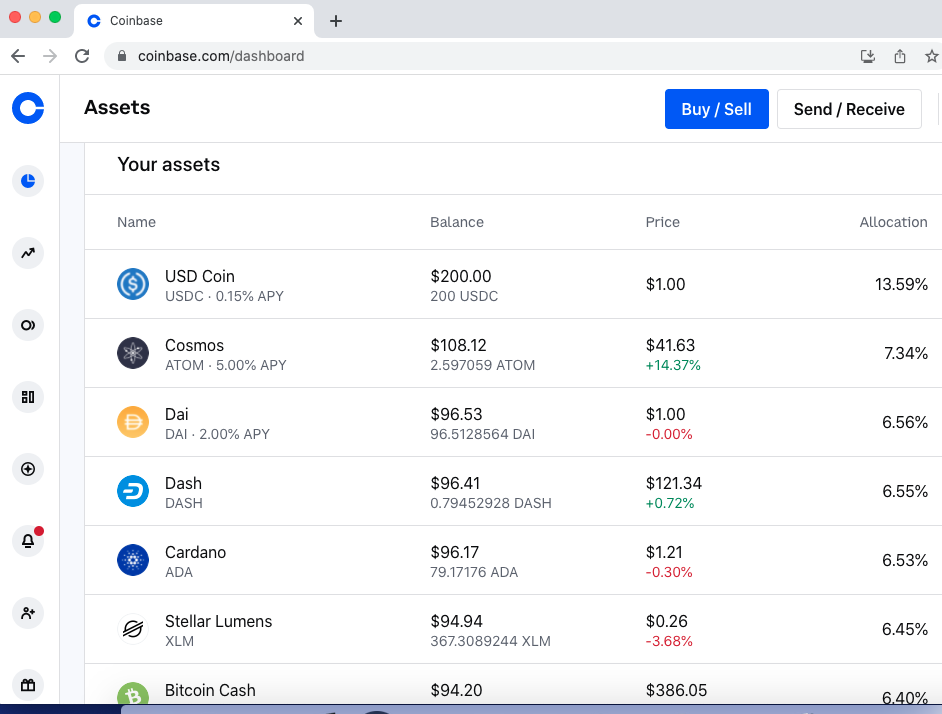The image size is (942, 714).
Task: Click the 2.597059 ATOM balance
Action: pyautogui.click(x=482, y=365)
